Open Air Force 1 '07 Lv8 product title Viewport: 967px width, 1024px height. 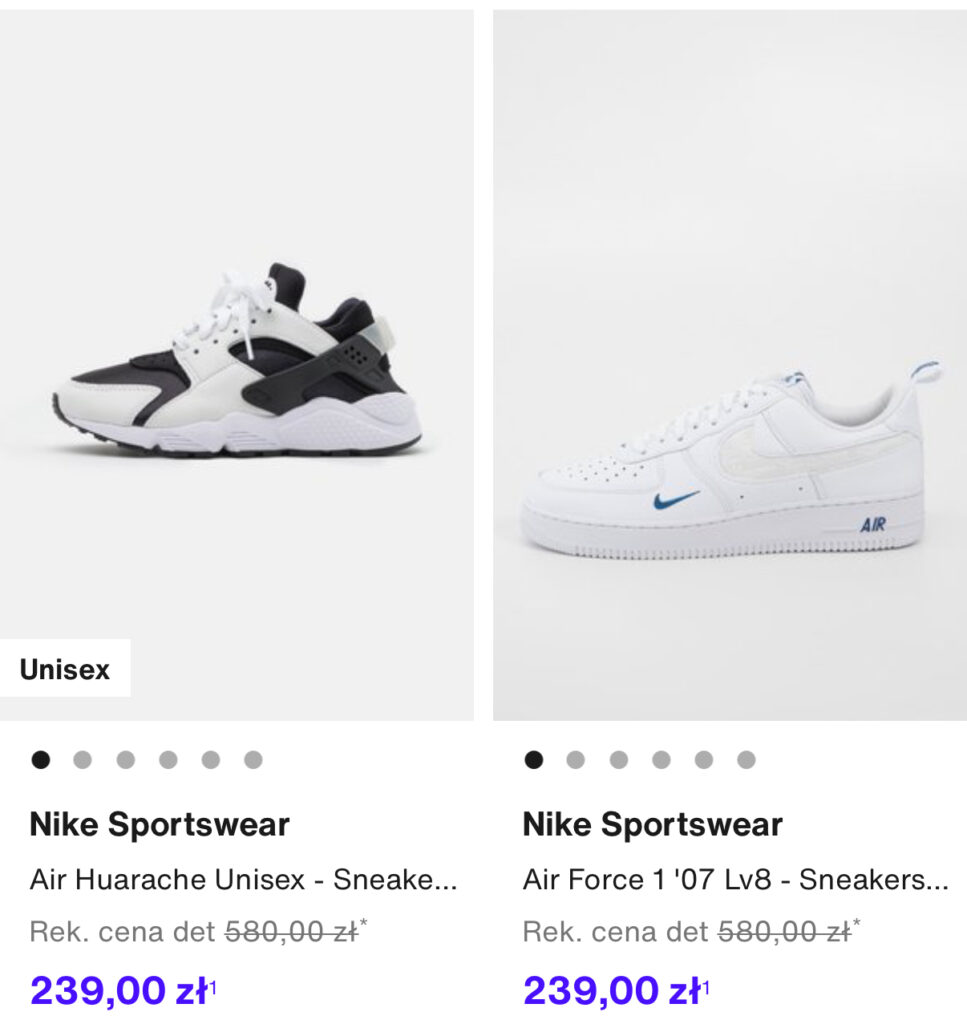[736, 879]
